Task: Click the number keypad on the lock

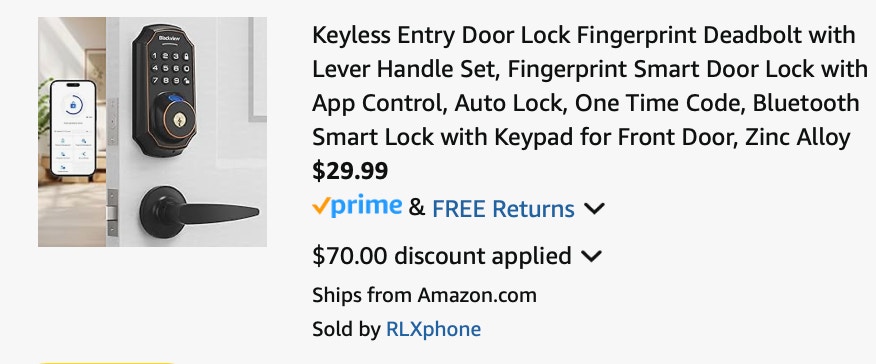Action: (x=170, y=68)
